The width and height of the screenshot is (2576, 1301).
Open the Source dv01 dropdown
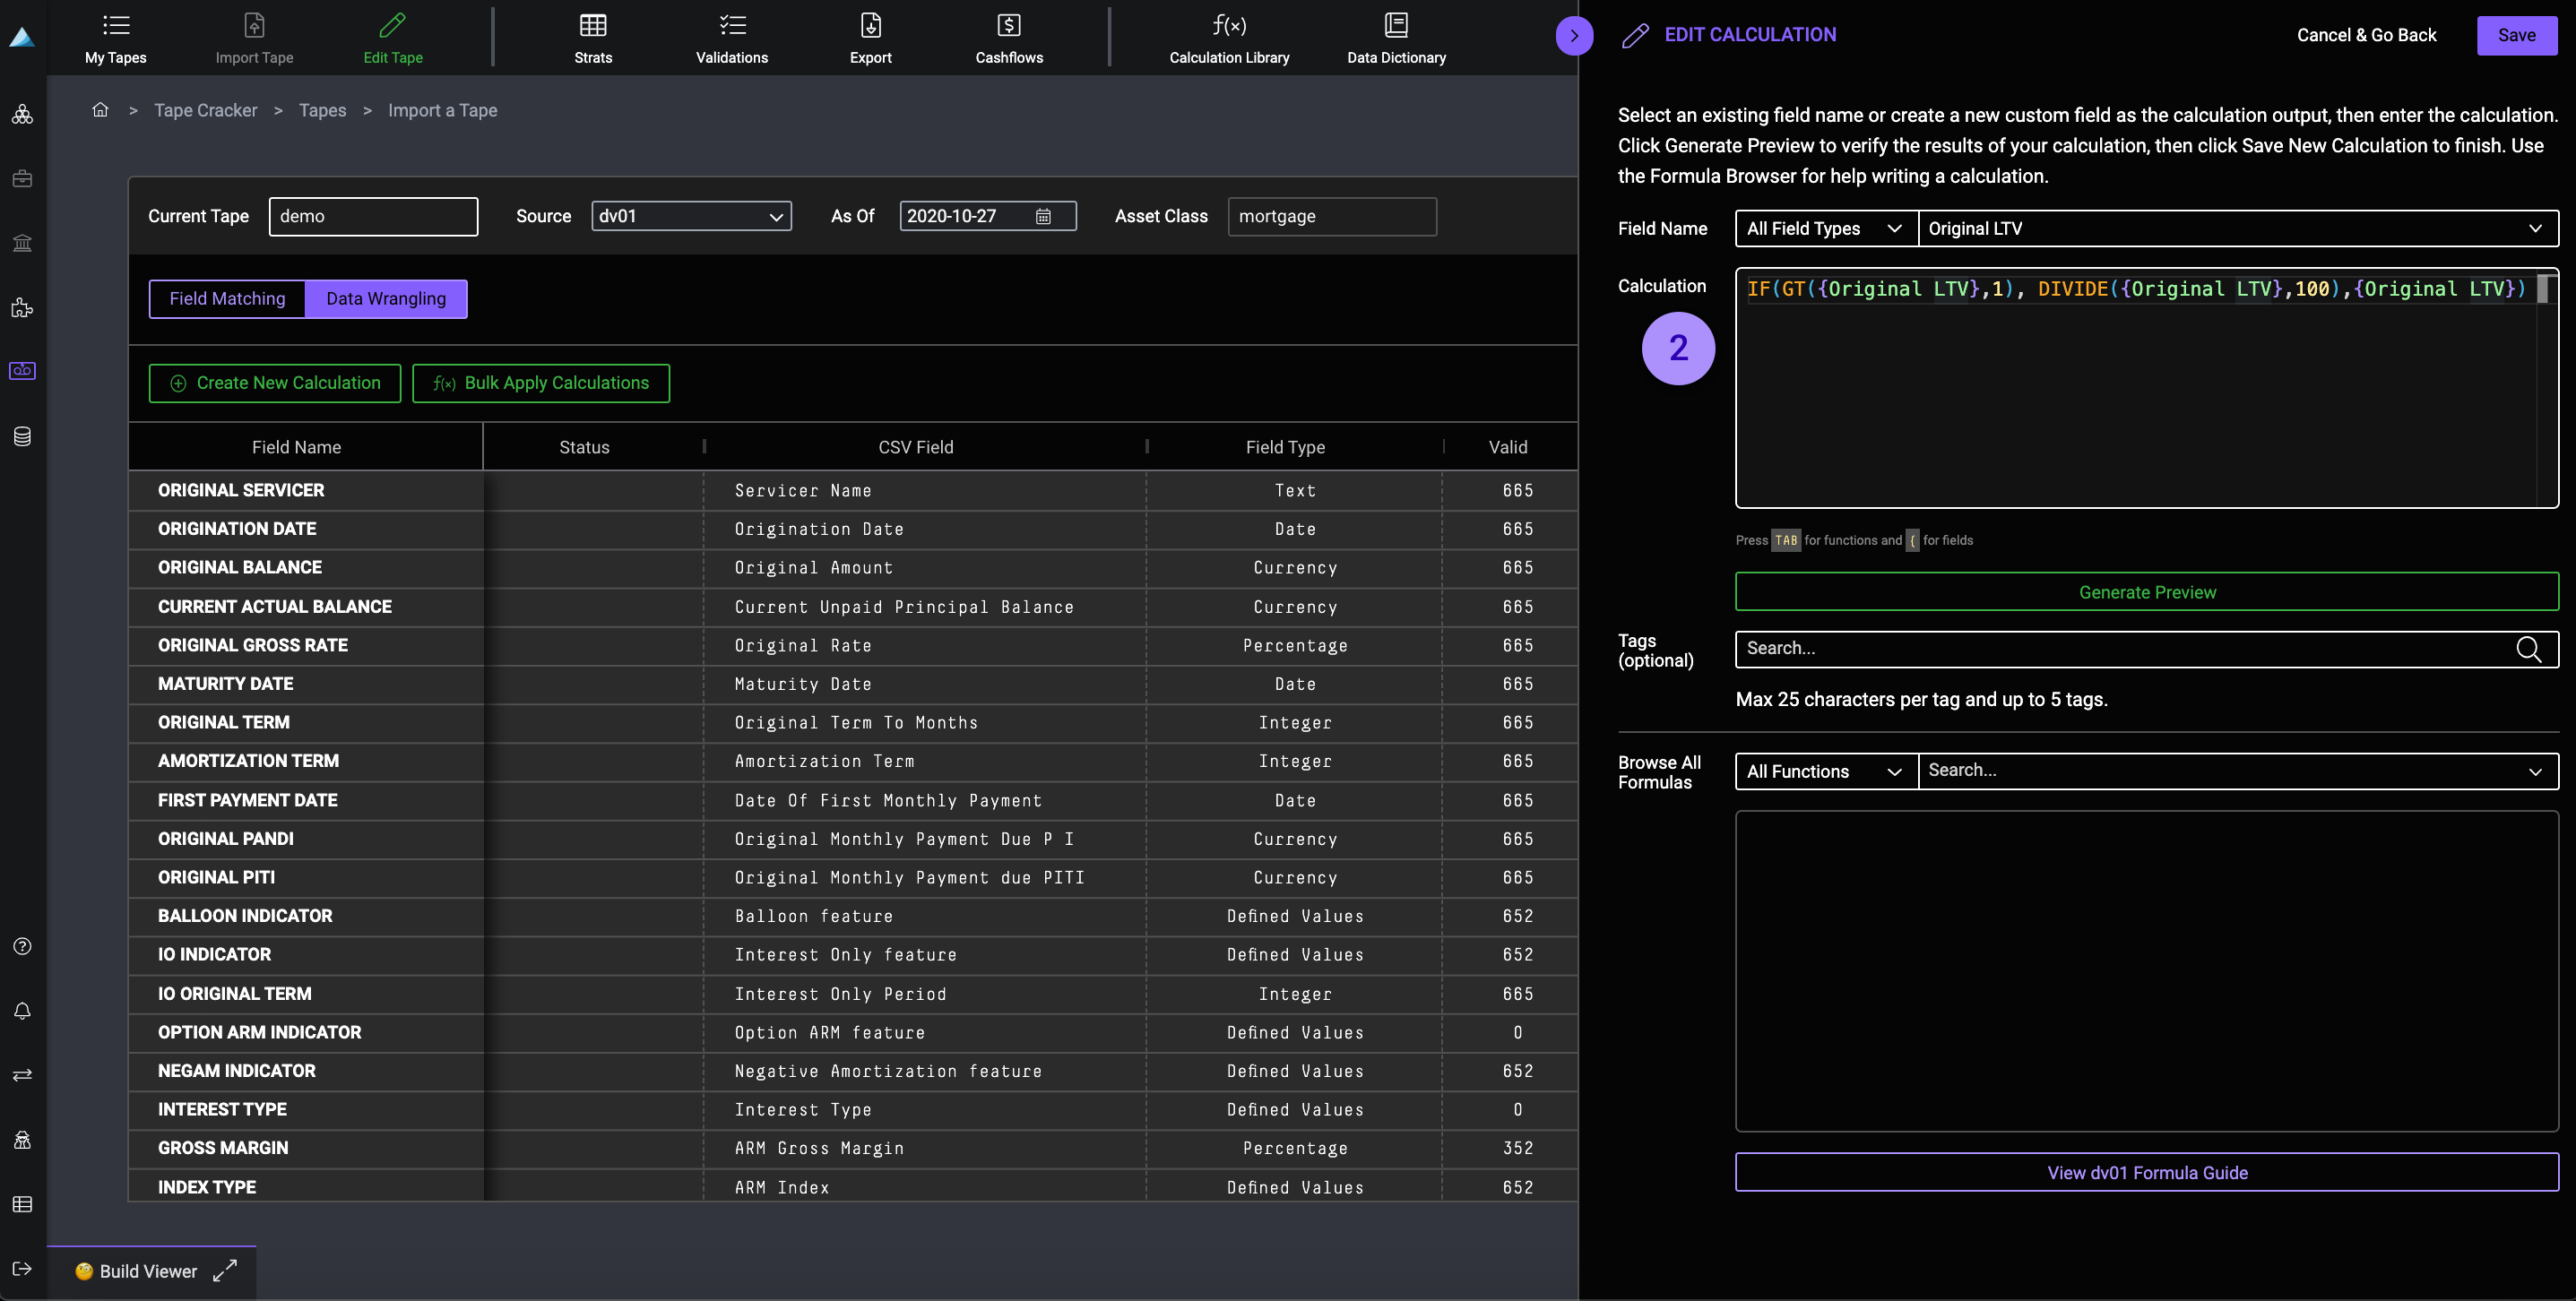click(x=691, y=216)
